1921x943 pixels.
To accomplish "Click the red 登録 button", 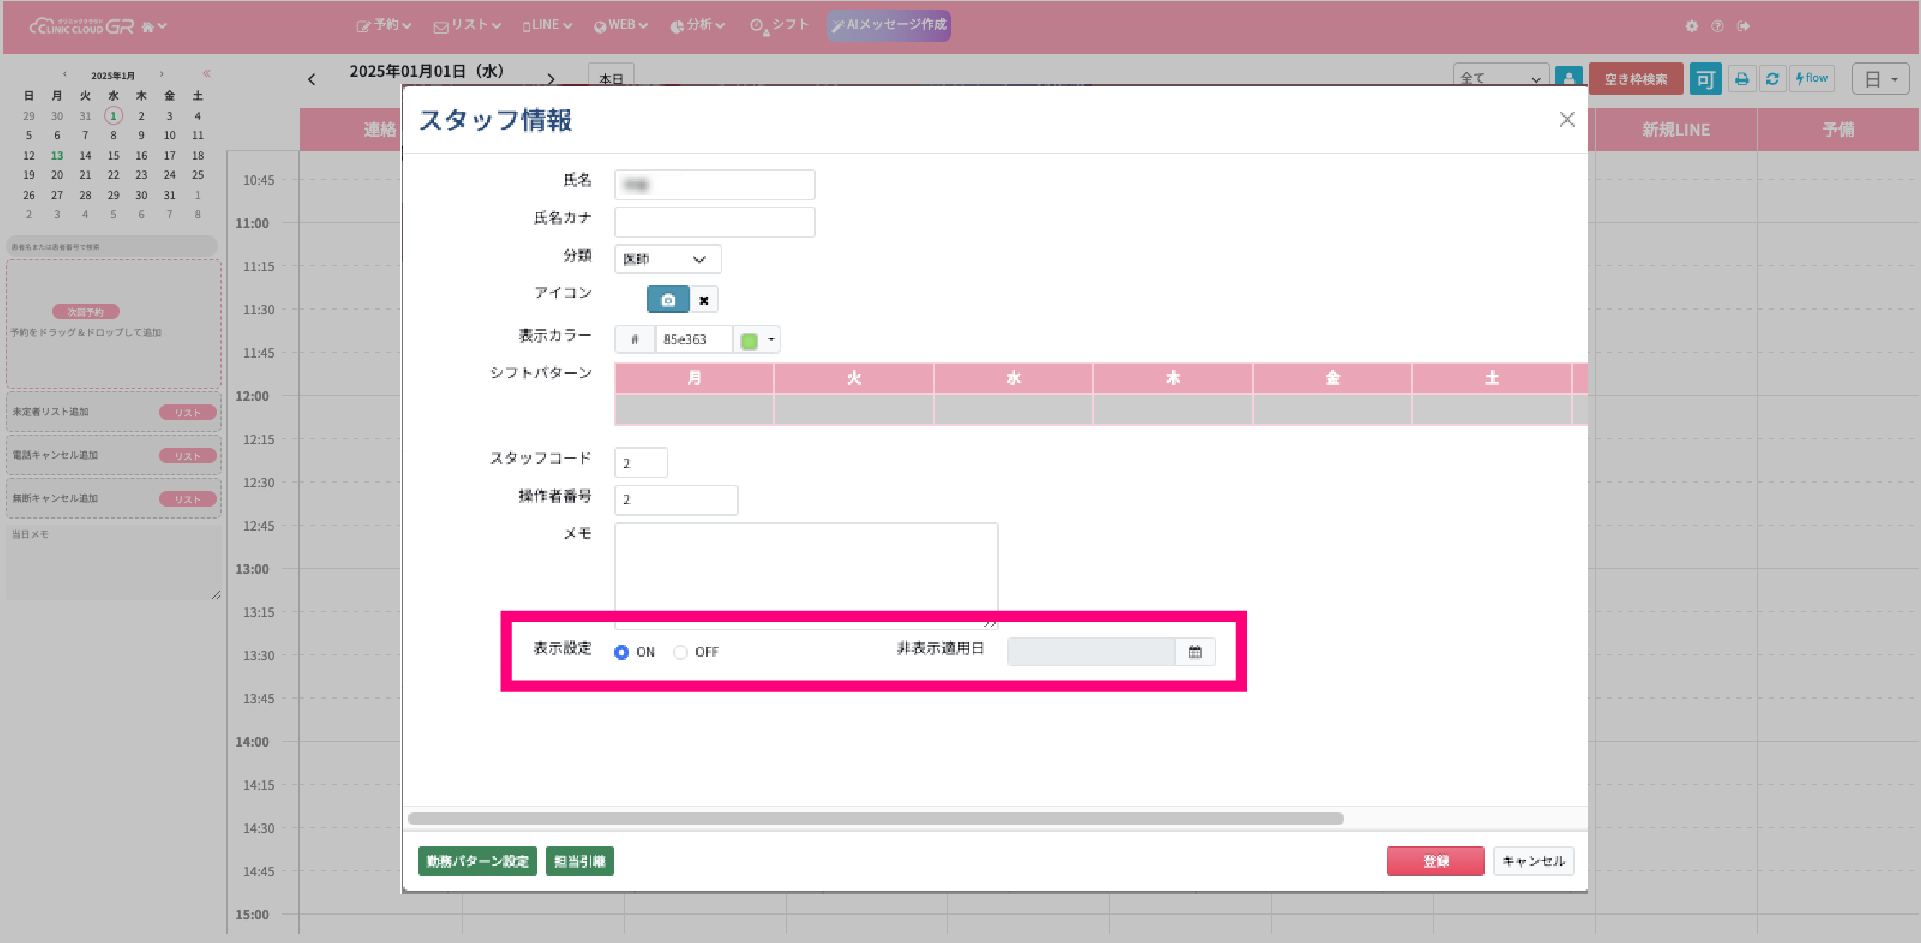I will point(1435,861).
